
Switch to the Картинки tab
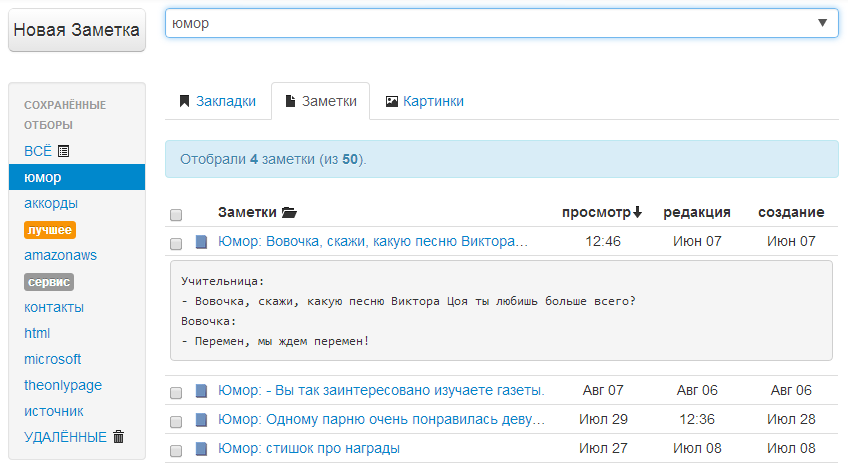pos(425,101)
